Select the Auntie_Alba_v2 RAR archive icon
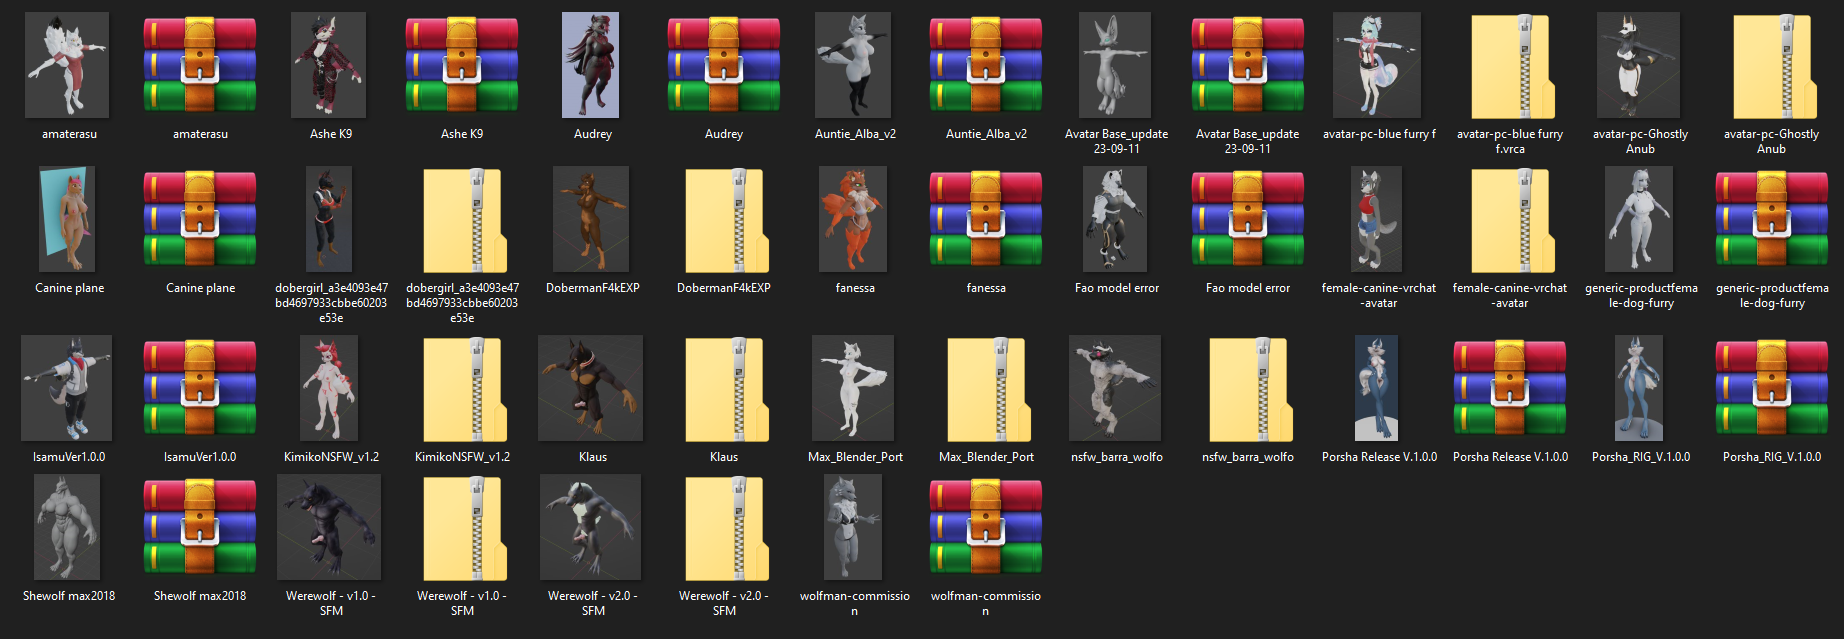The height and width of the screenshot is (639, 1844). pyautogui.click(x=986, y=65)
